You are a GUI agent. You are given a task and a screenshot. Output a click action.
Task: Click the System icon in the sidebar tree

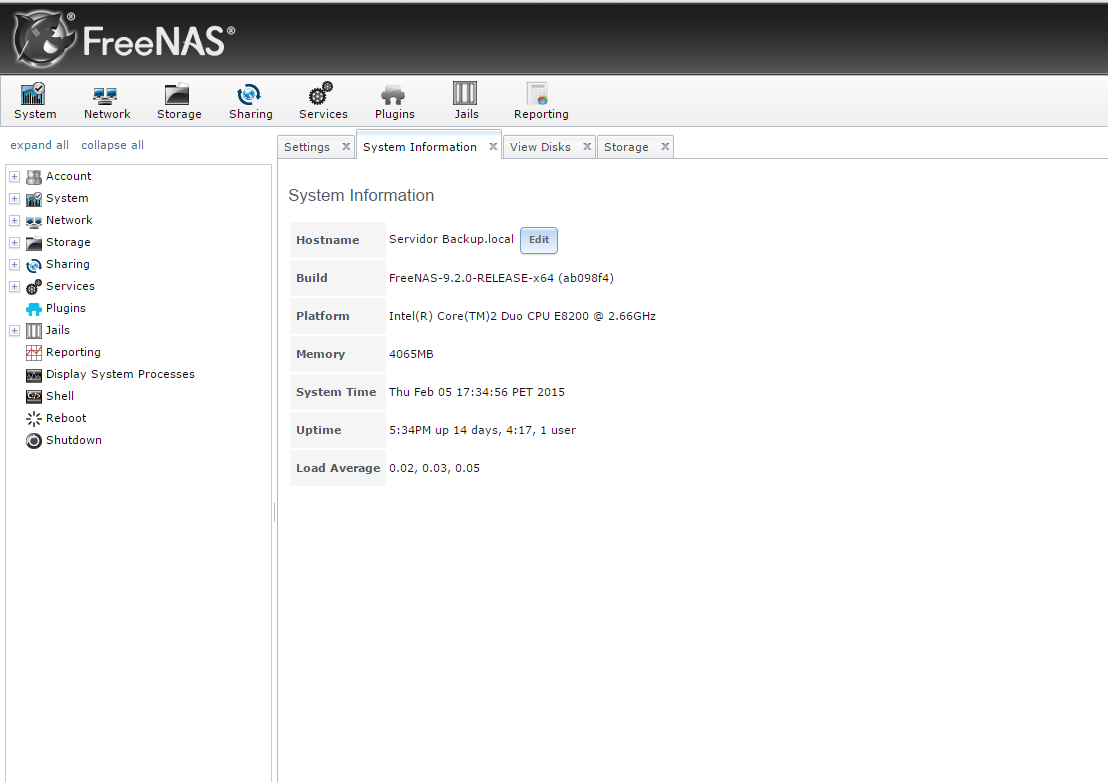click(x=34, y=199)
